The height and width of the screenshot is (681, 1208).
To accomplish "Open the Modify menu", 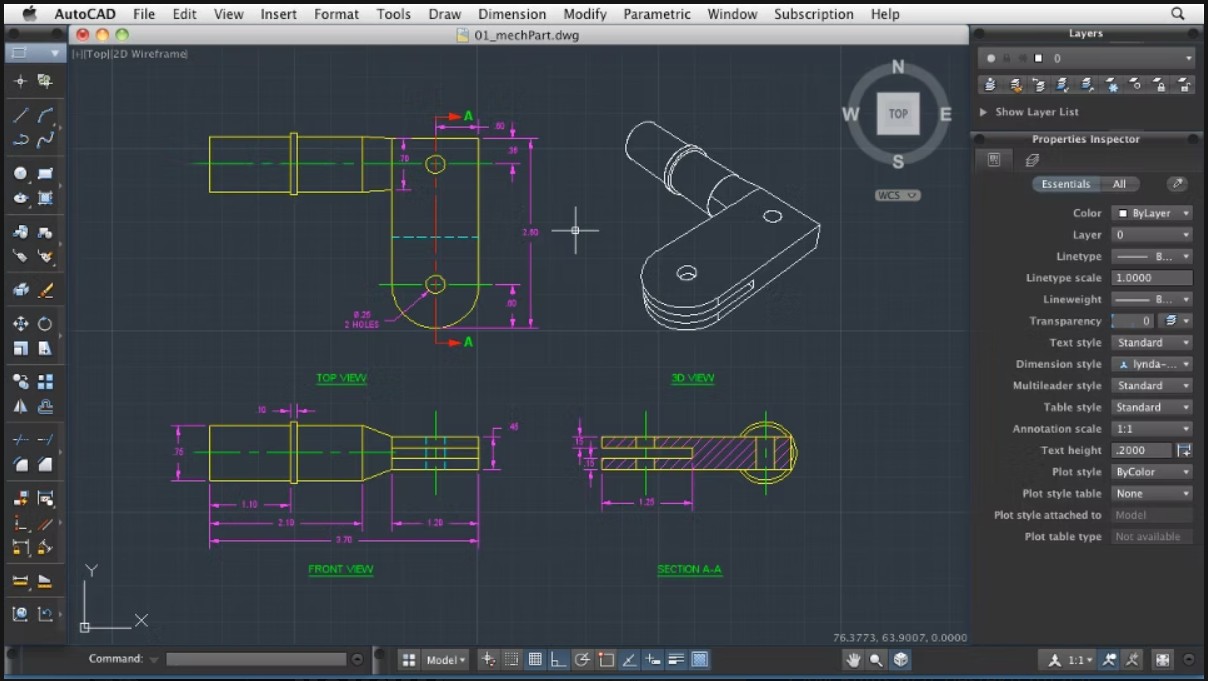I will [x=584, y=14].
